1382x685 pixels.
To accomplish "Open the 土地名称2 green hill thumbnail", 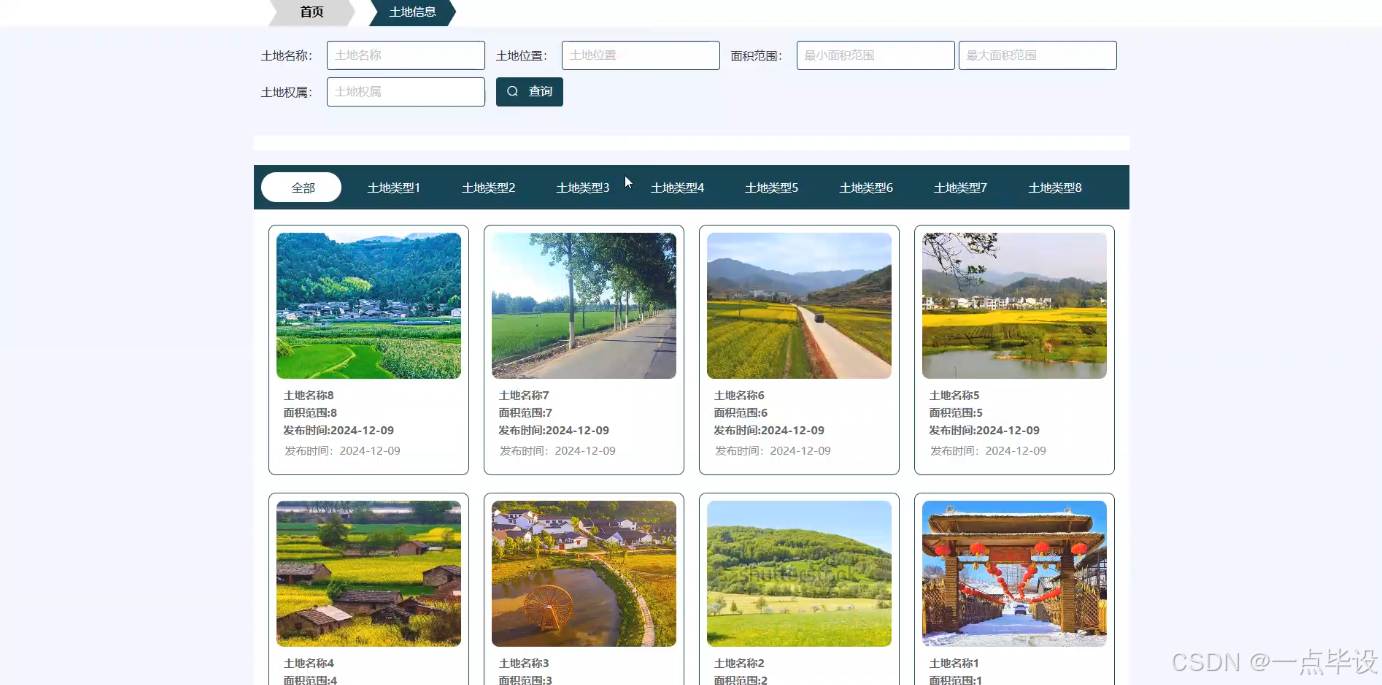I will [x=799, y=574].
